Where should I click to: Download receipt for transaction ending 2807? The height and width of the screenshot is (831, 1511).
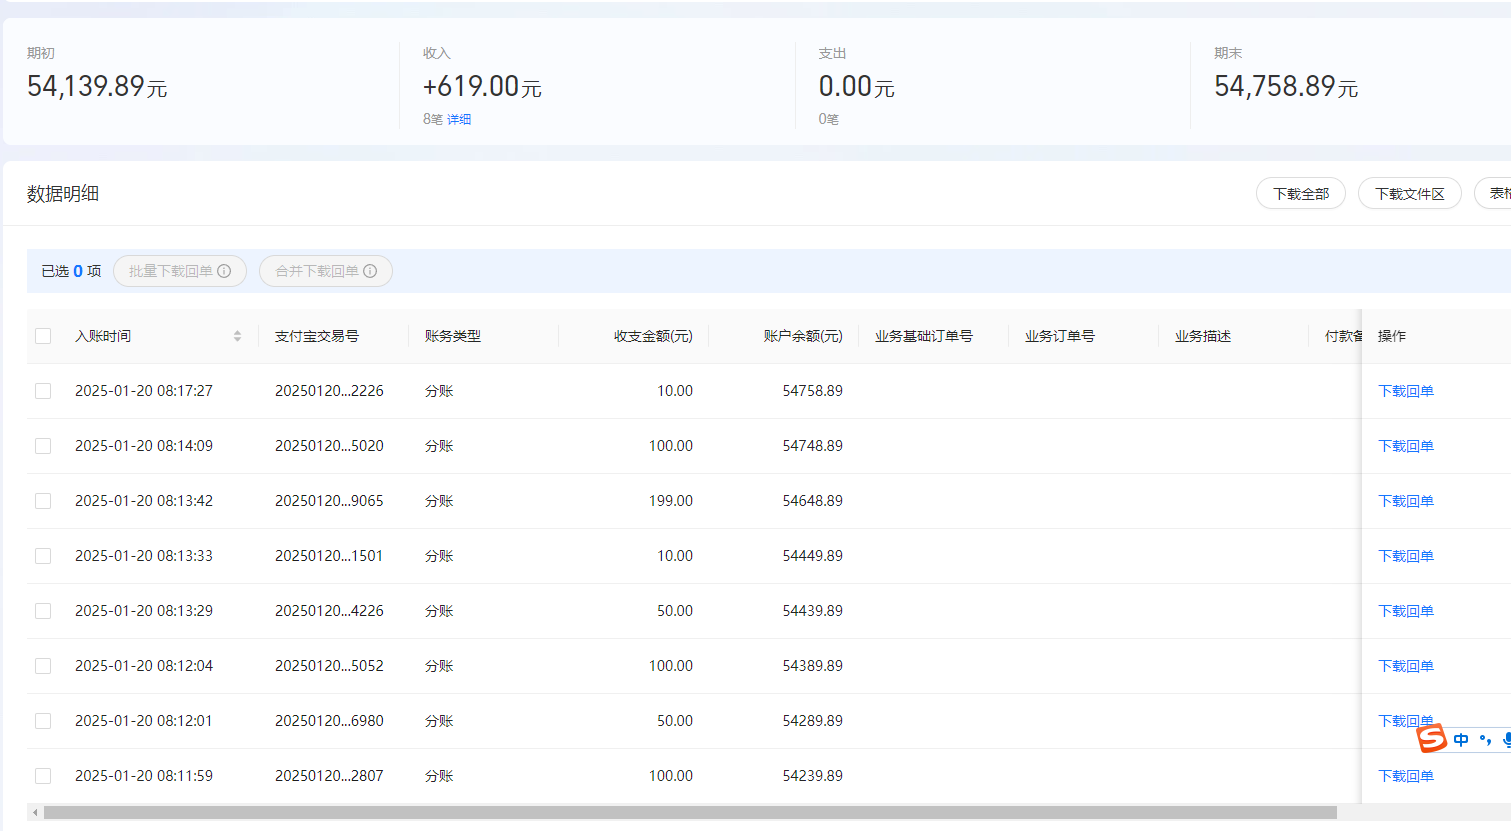[x=1406, y=776]
